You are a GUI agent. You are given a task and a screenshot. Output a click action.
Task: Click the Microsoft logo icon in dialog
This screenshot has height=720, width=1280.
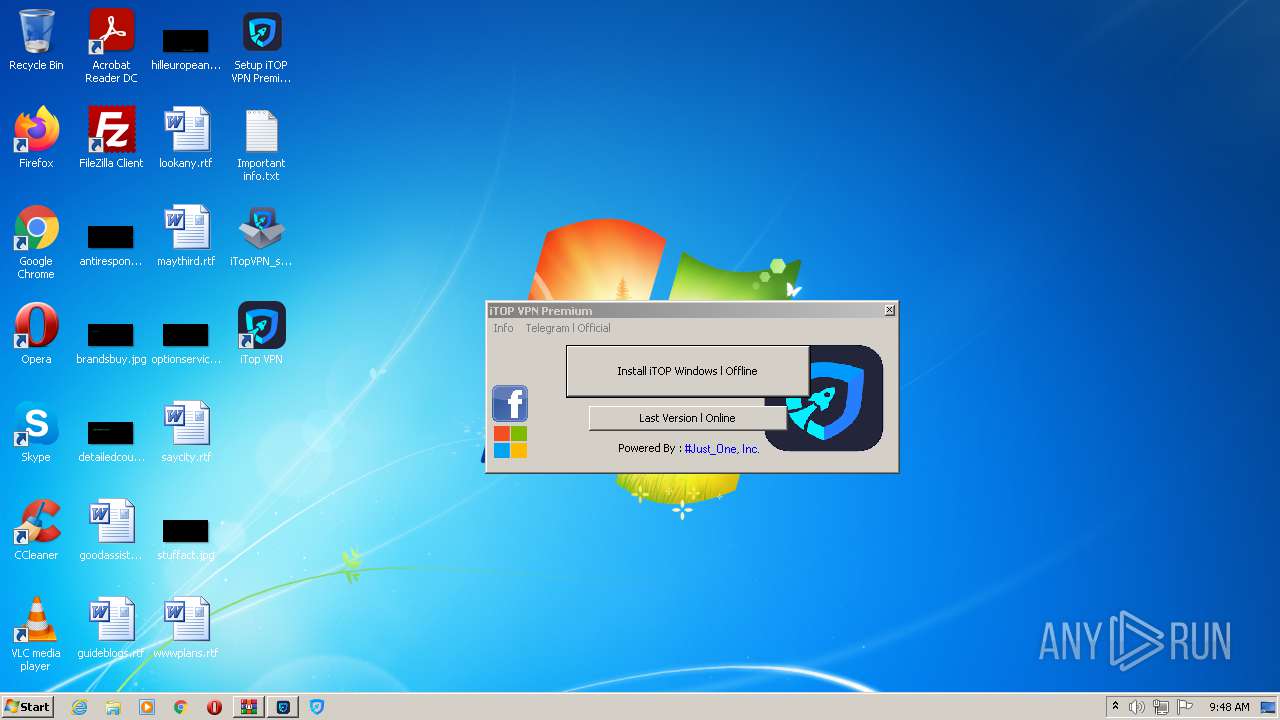[510, 442]
